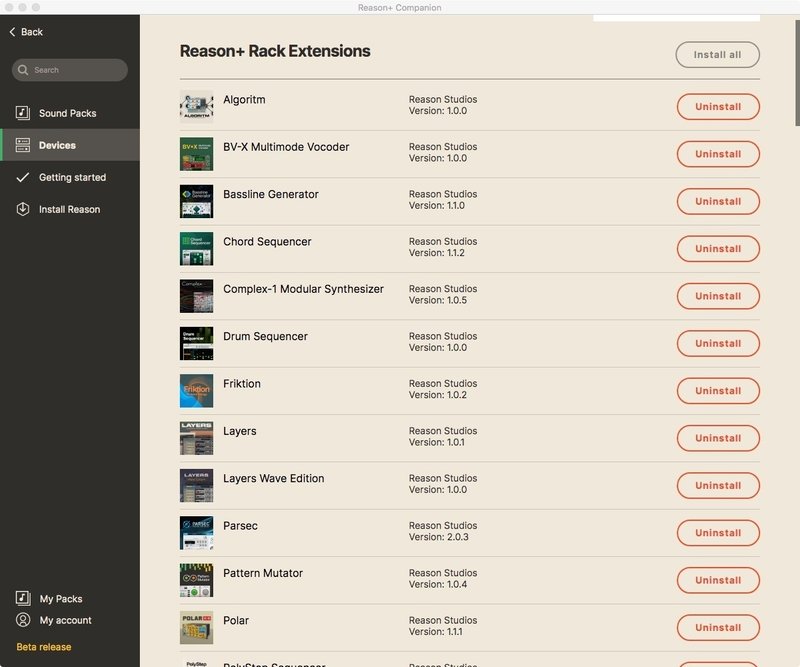Click the Polar name text

(236, 621)
